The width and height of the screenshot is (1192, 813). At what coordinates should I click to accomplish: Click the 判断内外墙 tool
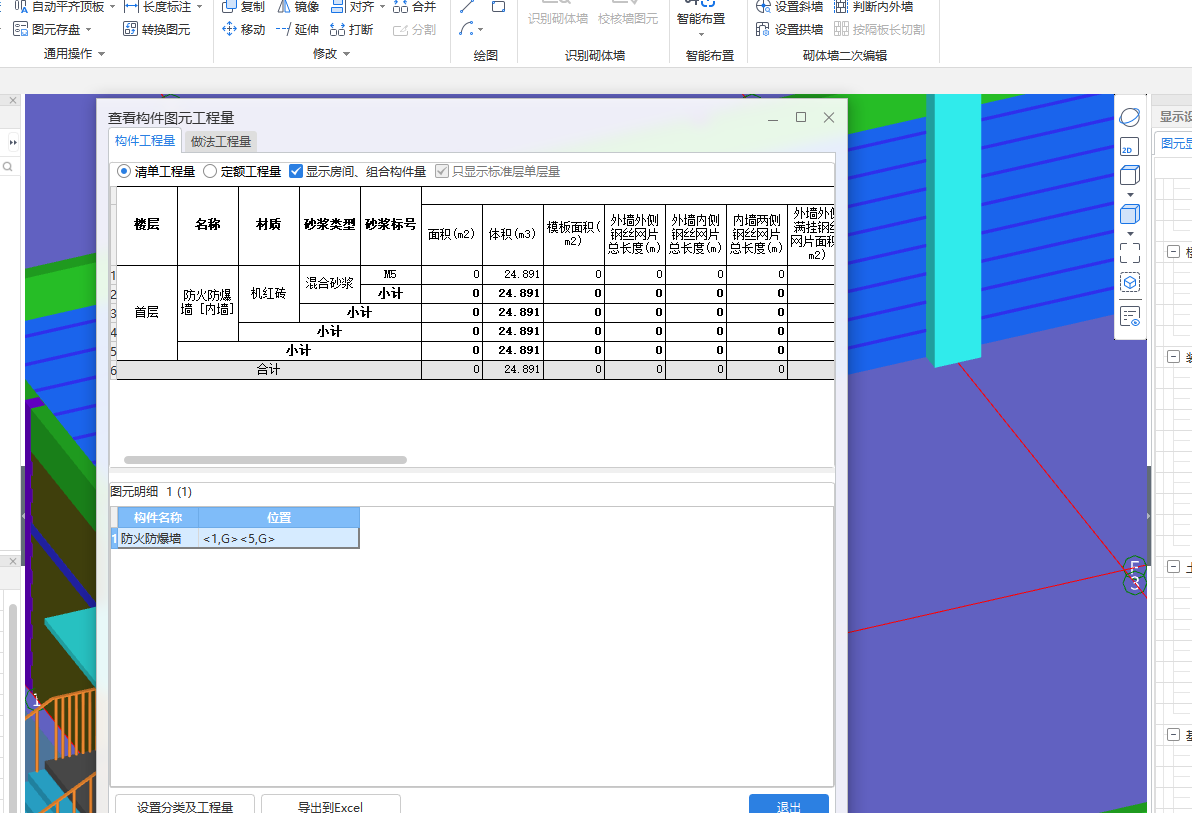point(873,6)
